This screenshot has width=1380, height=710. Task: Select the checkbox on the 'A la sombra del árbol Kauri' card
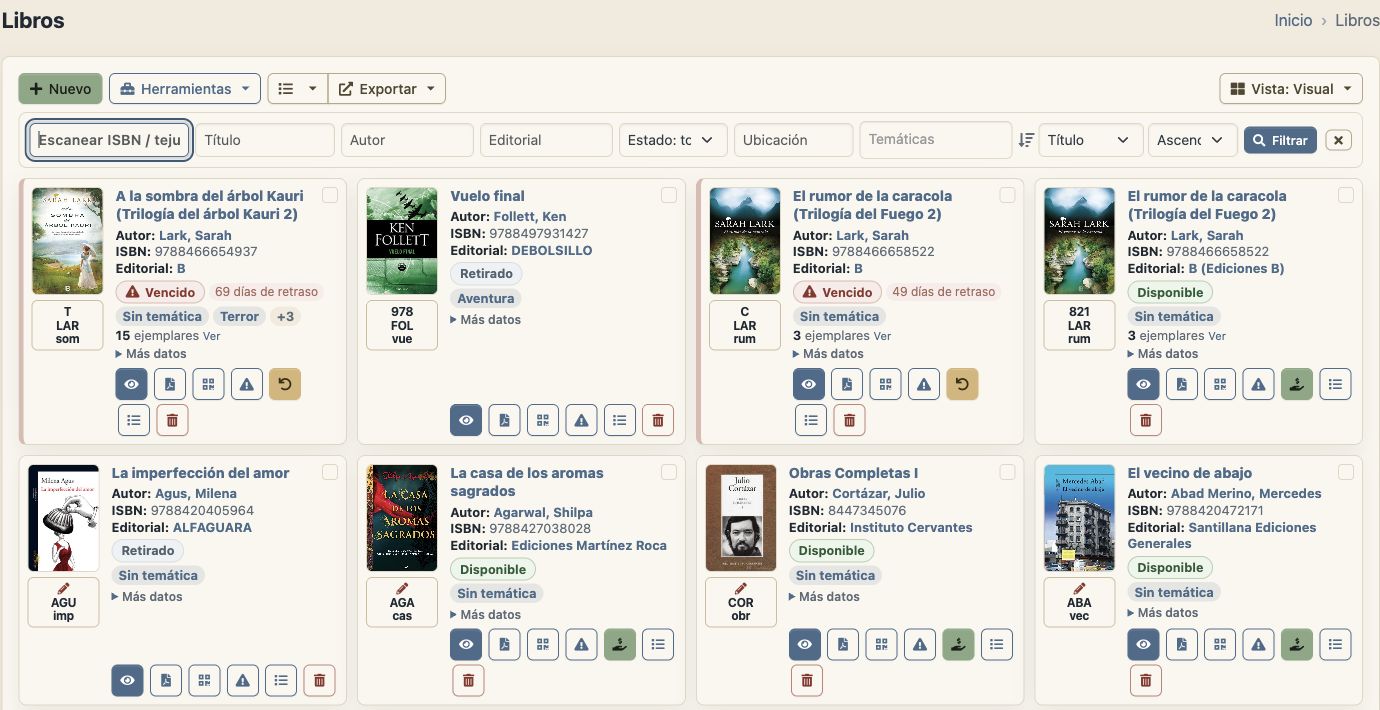tap(330, 195)
